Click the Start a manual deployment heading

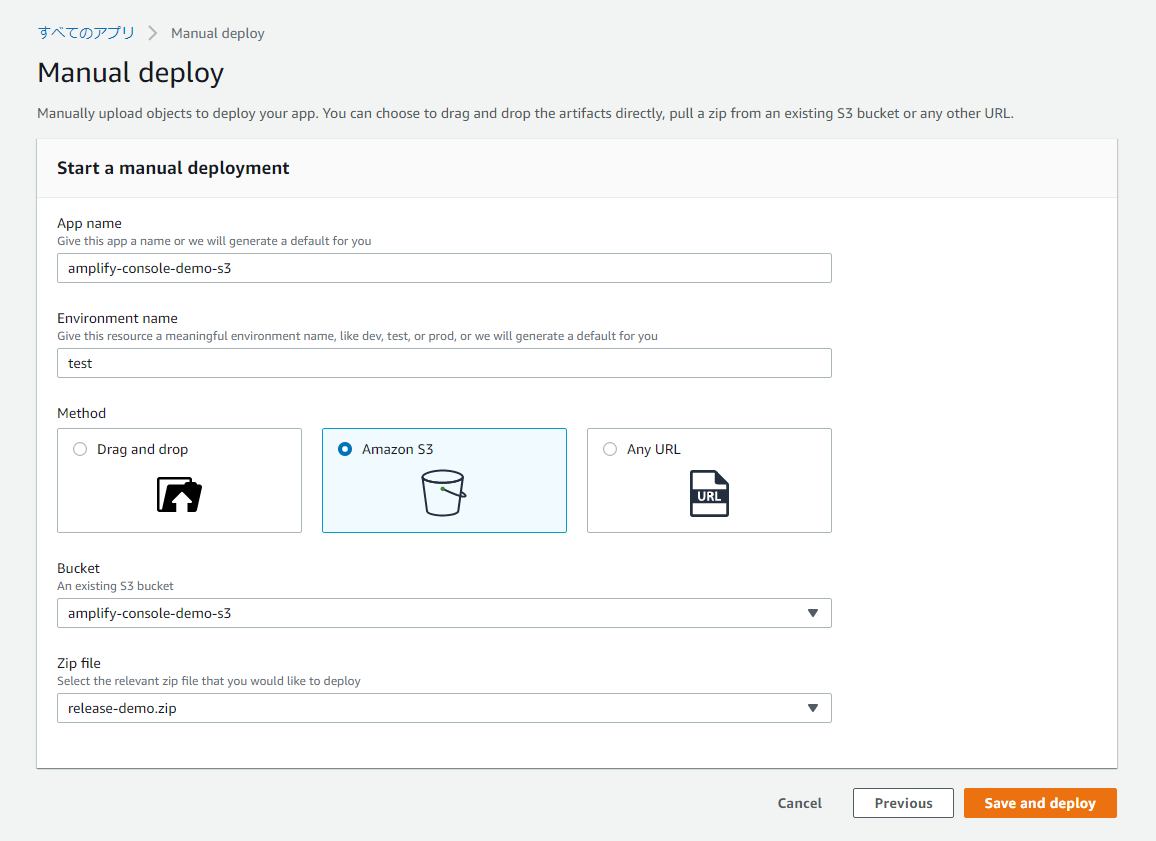(x=173, y=168)
